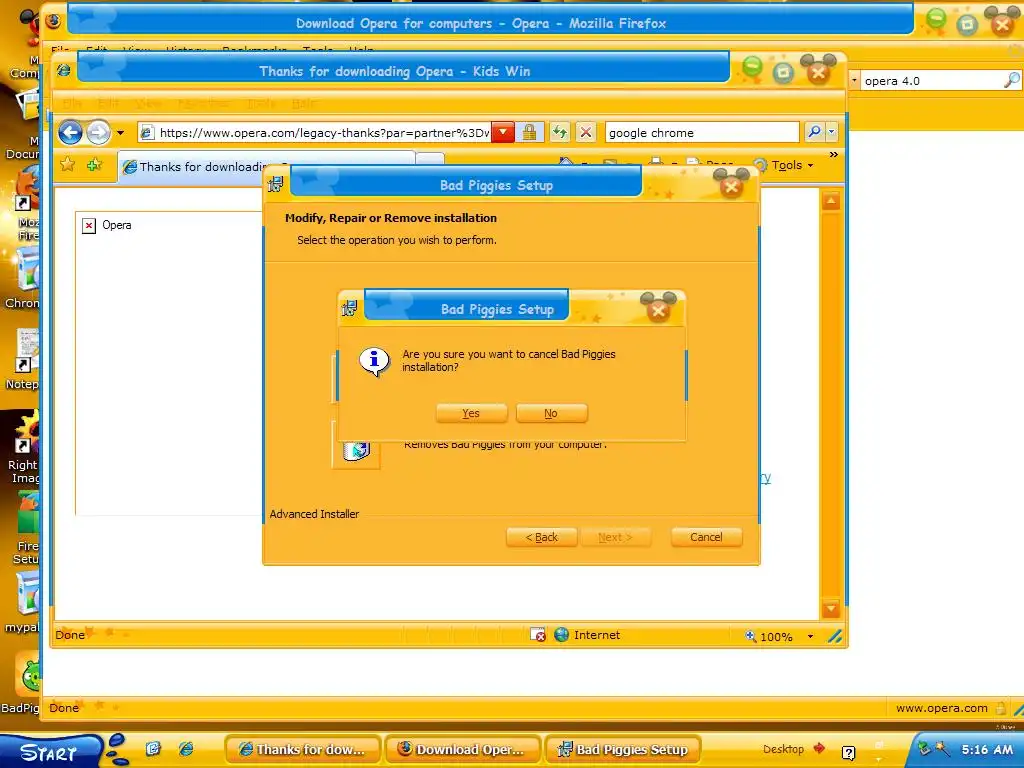Click the Start button
1024x768 pixels.
point(50,751)
